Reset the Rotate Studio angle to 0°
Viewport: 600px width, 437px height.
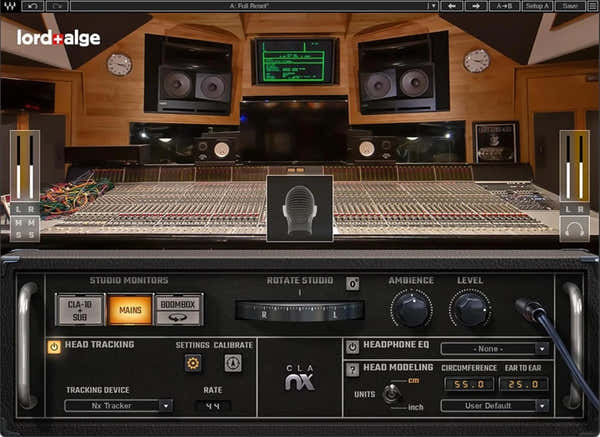[352, 284]
